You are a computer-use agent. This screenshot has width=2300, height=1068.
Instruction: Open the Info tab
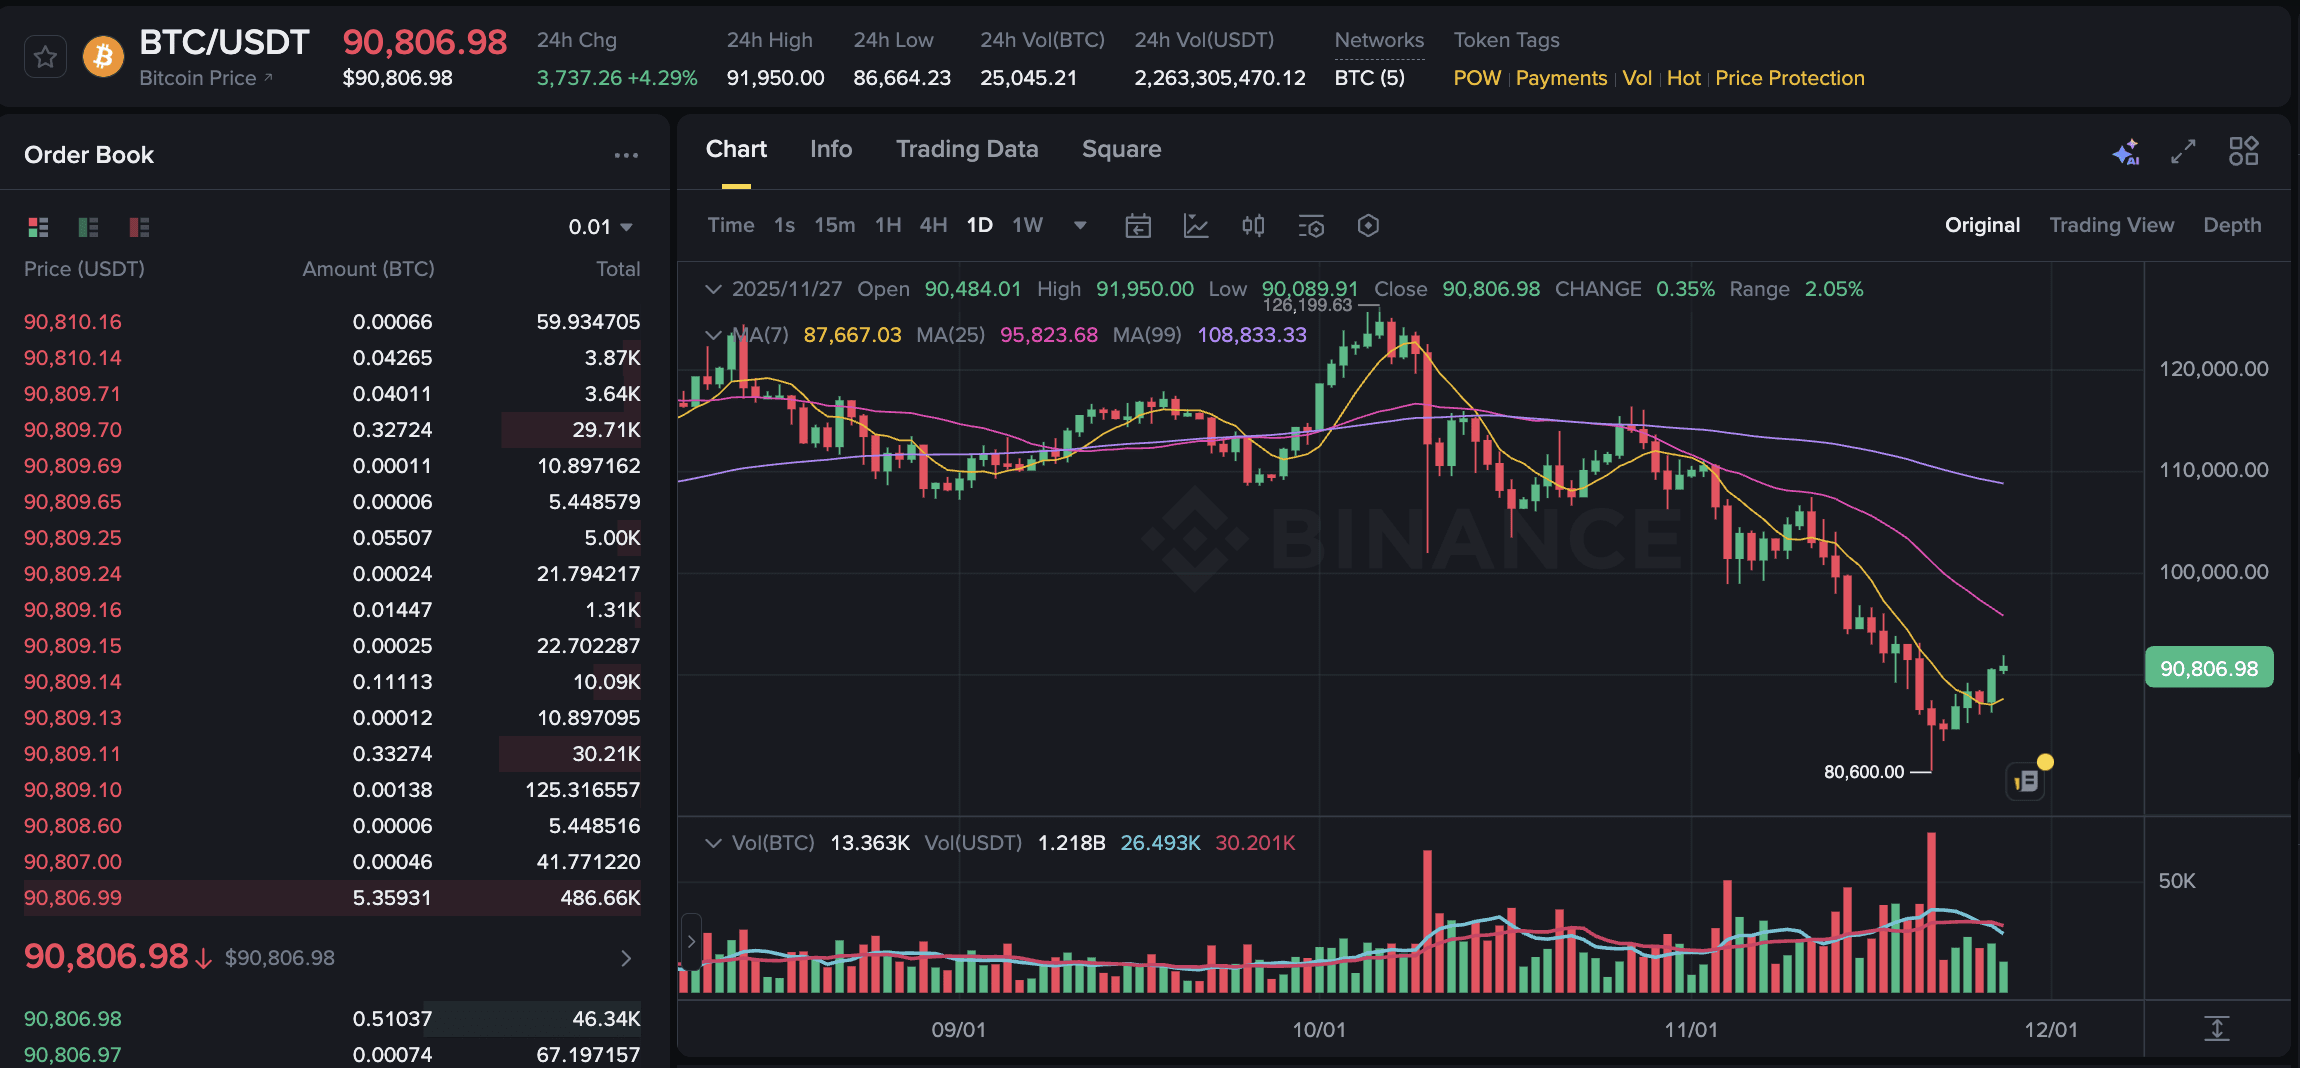click(x=830, y=149)
